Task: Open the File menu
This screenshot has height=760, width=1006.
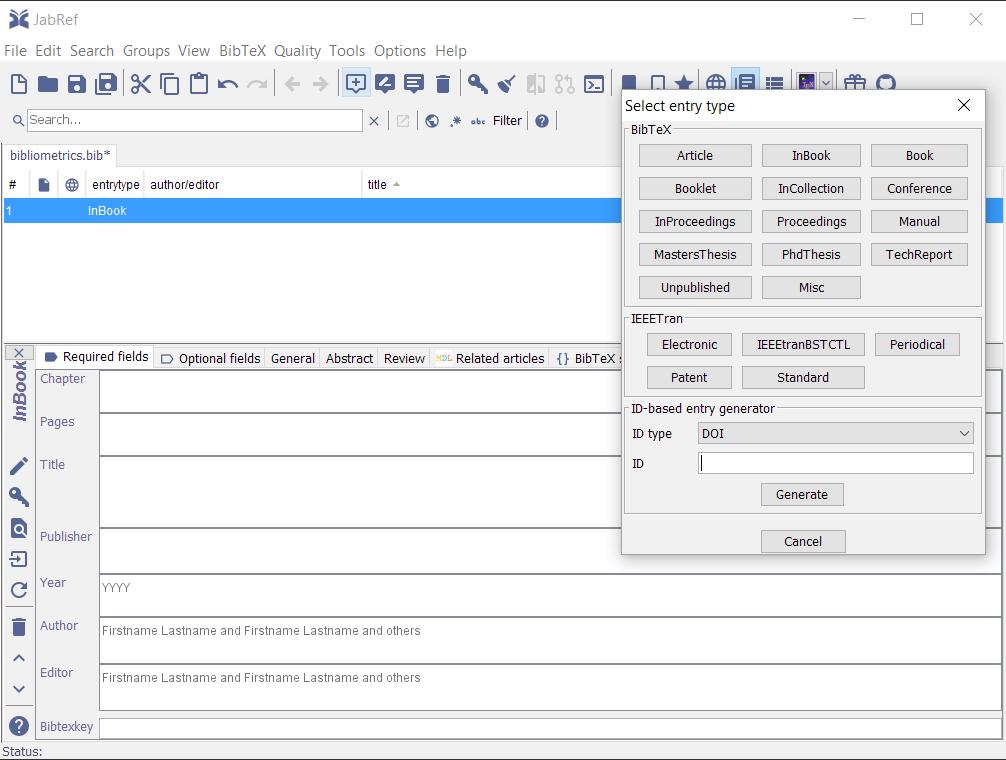Action: (15, 51)
